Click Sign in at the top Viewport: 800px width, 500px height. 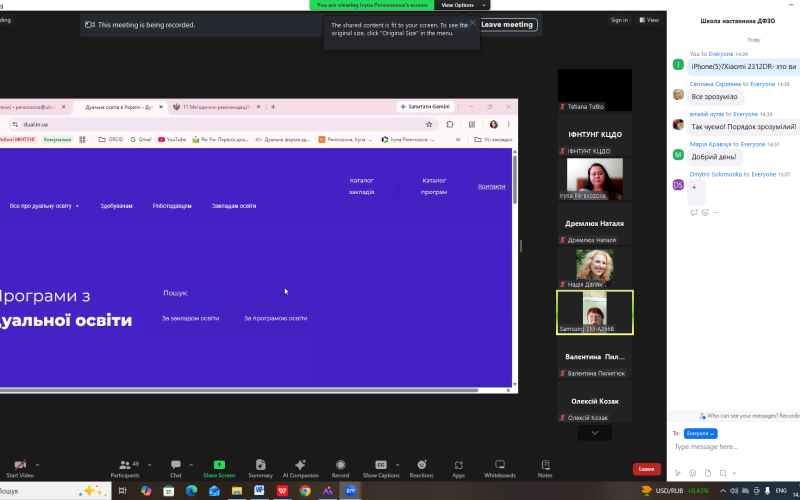coord(619,20)
